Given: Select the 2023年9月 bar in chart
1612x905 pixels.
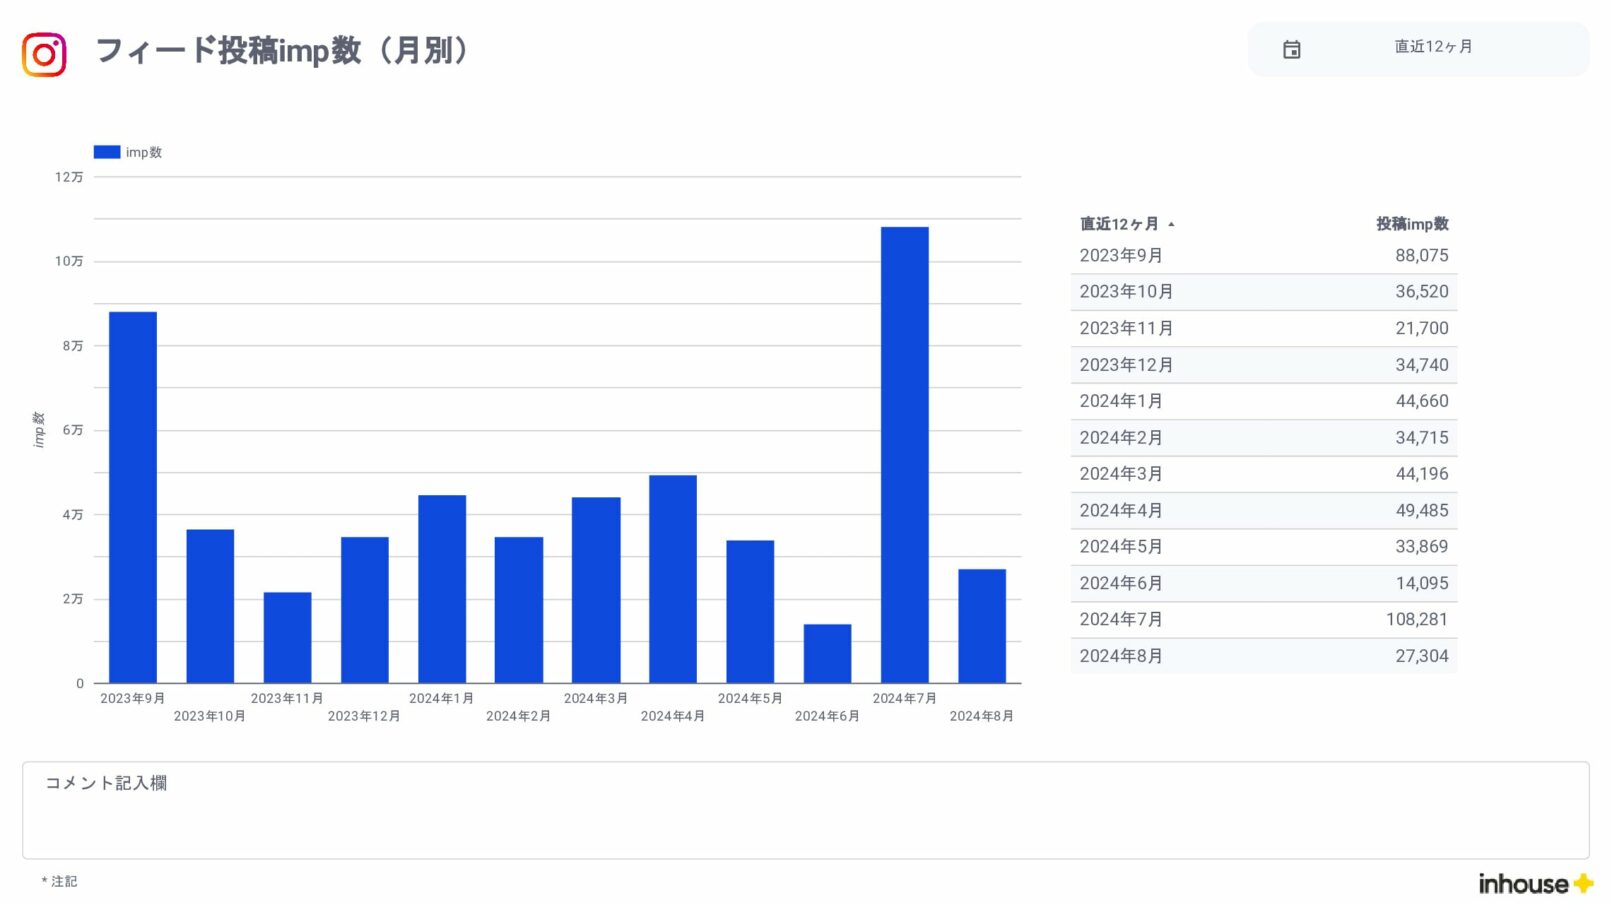Looking at the screenshot, I should tap(132, 497).
